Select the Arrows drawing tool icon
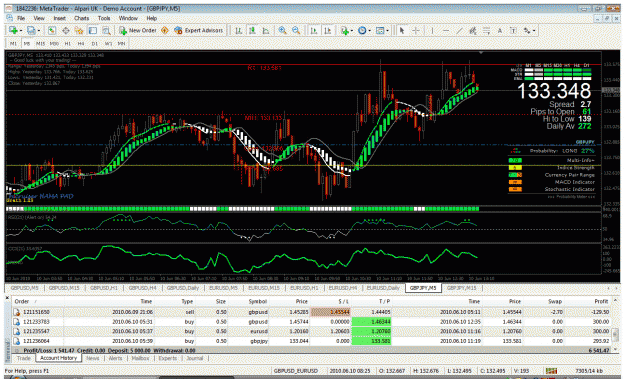This screenshot has width=625, height=379. [x=527, y=30]
